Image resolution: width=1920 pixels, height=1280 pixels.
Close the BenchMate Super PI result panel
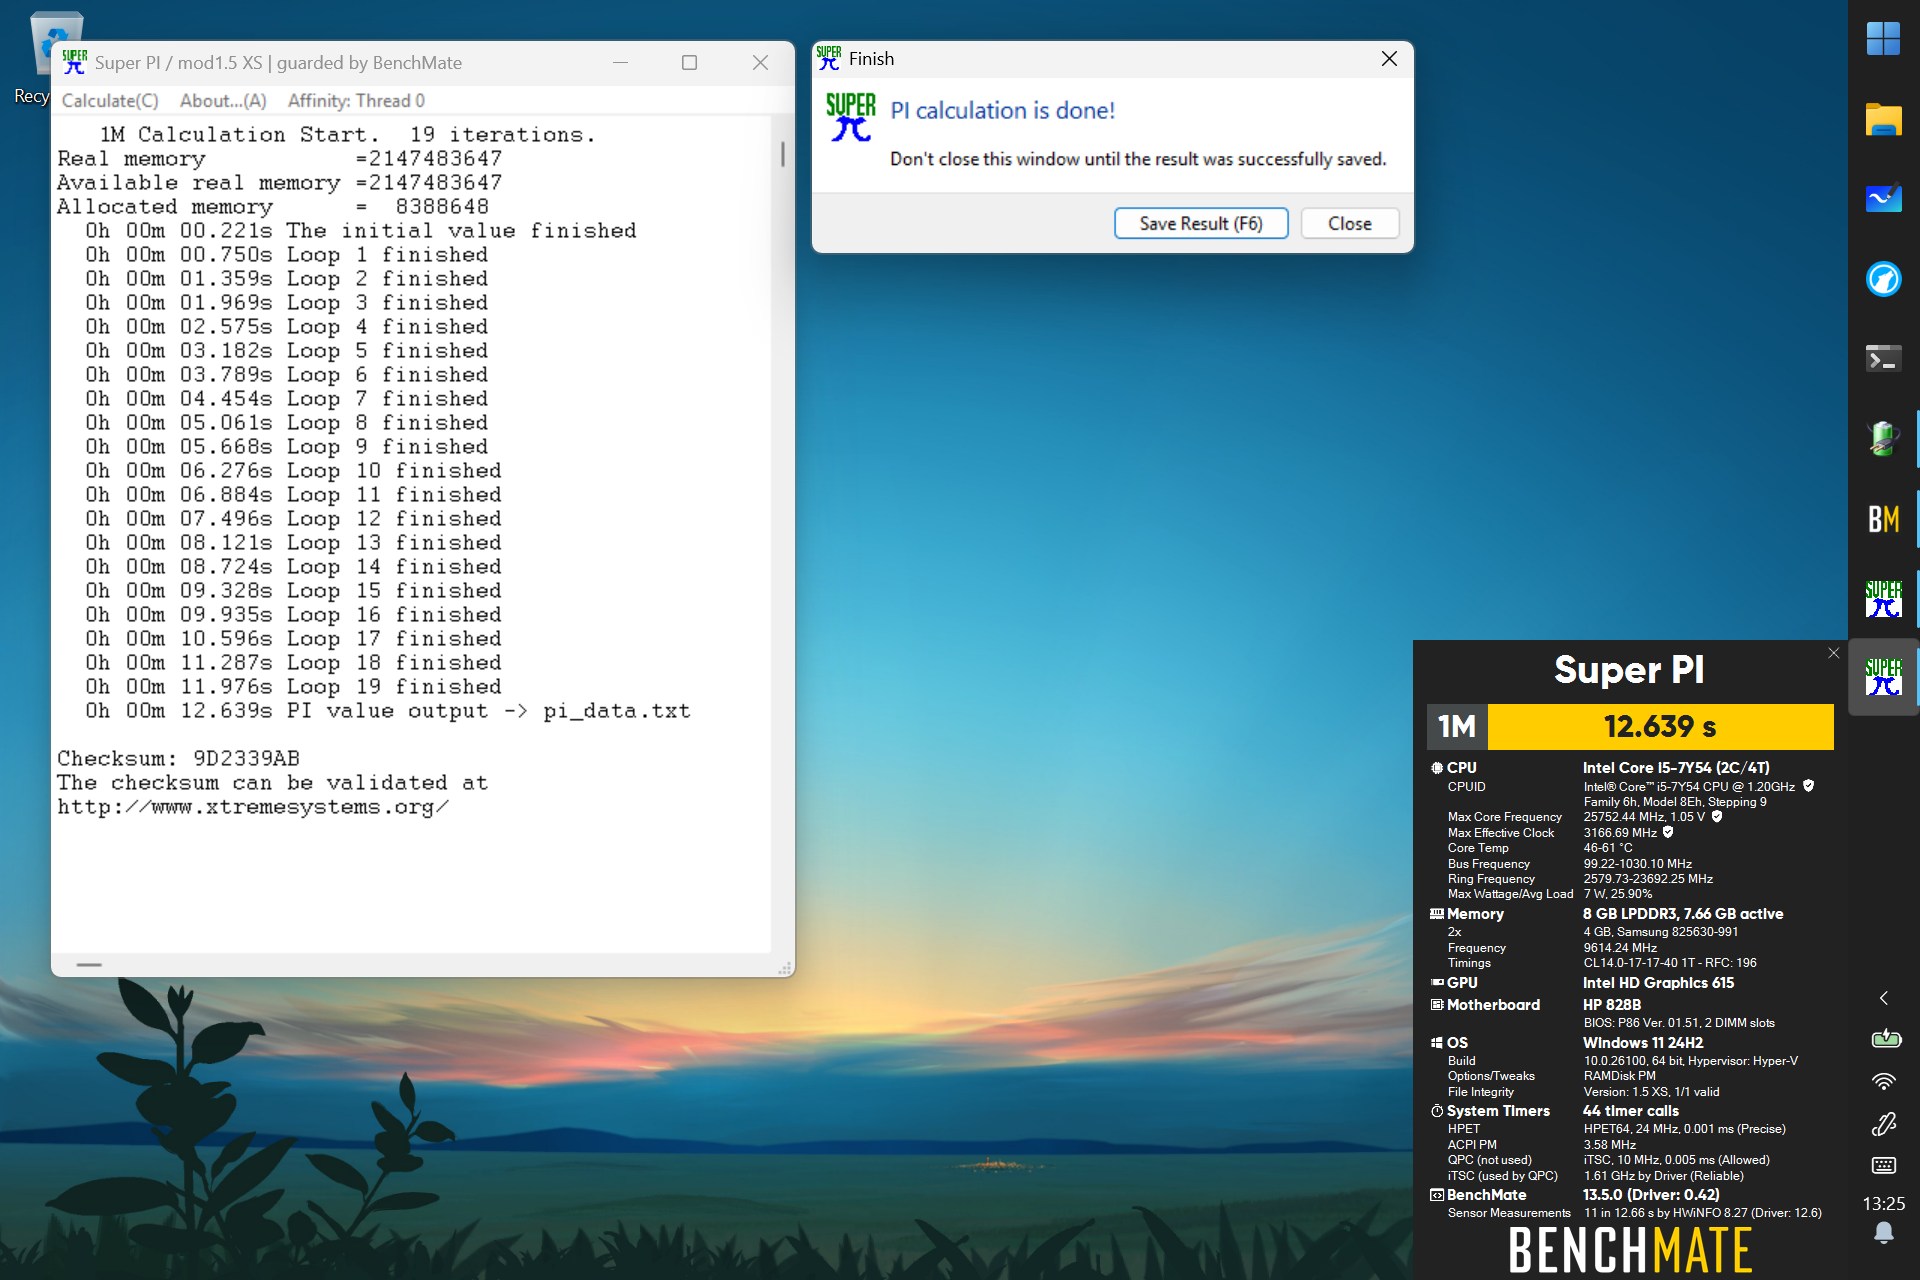1833,653
